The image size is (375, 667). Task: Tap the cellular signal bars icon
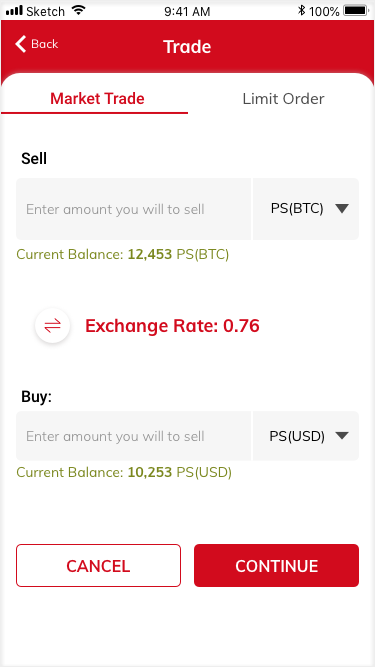[x=14, y=11]
